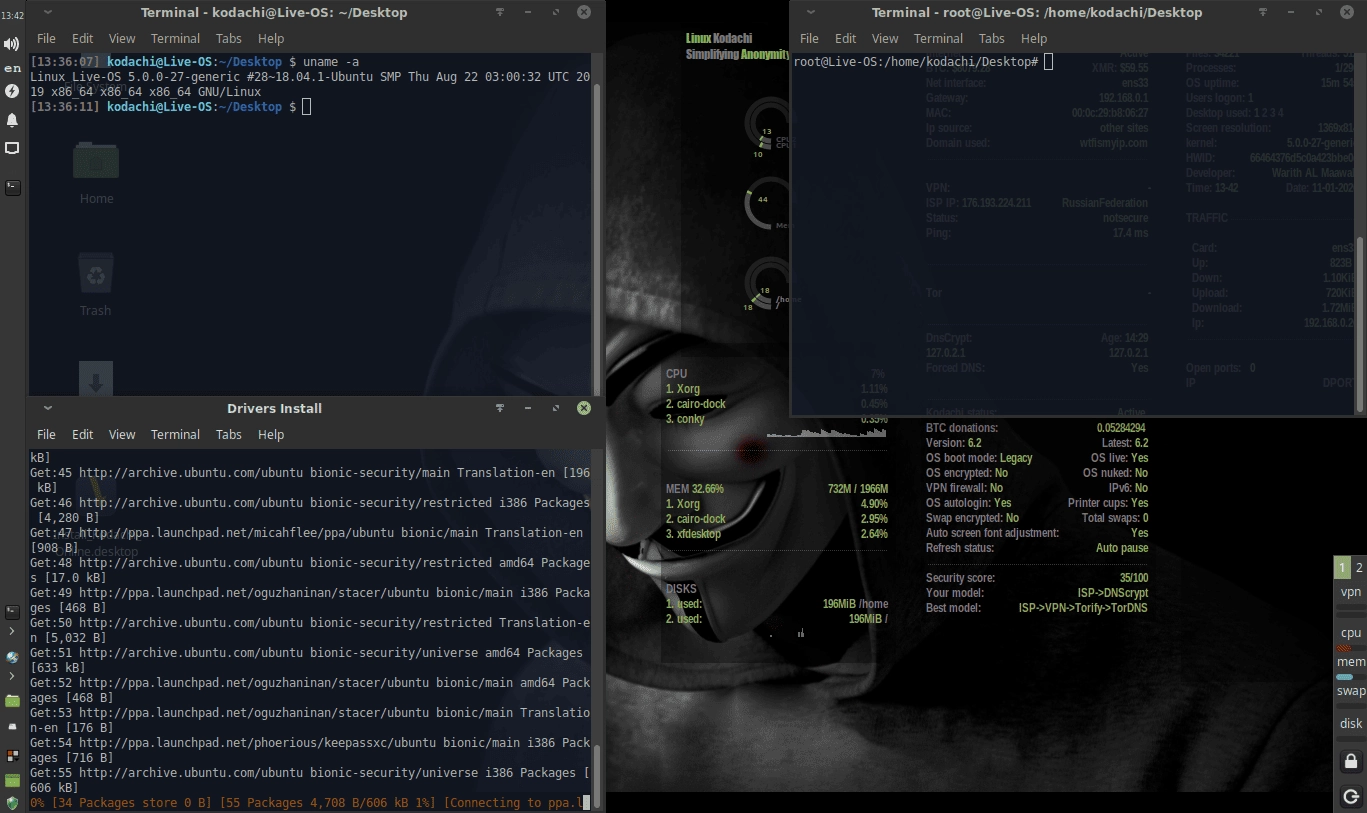The image size is (1367, 813).
Task: Expand the chevron below the lower terminal launcher
Action: click(x=12, y=631)
